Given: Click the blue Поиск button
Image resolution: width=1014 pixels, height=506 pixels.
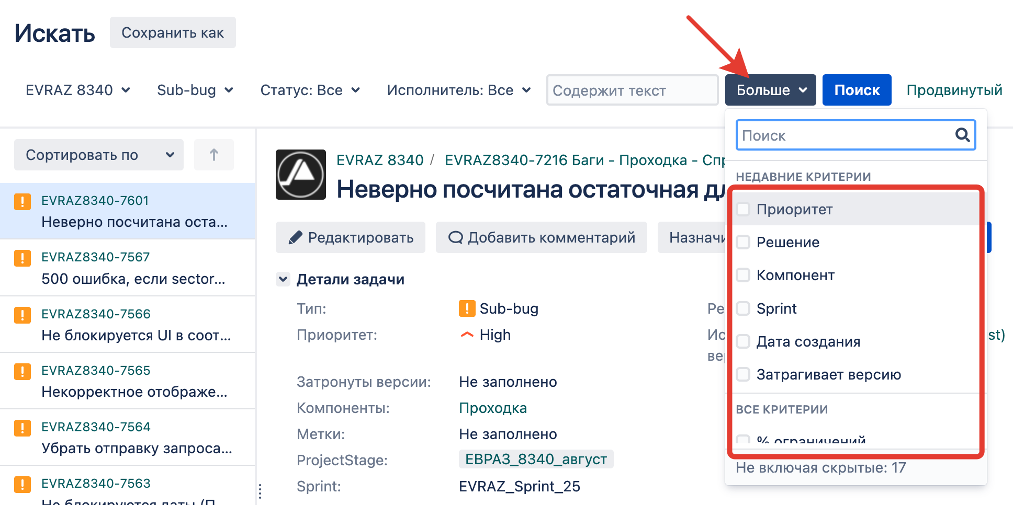Looking at the screenshot, I should point(857,90).
